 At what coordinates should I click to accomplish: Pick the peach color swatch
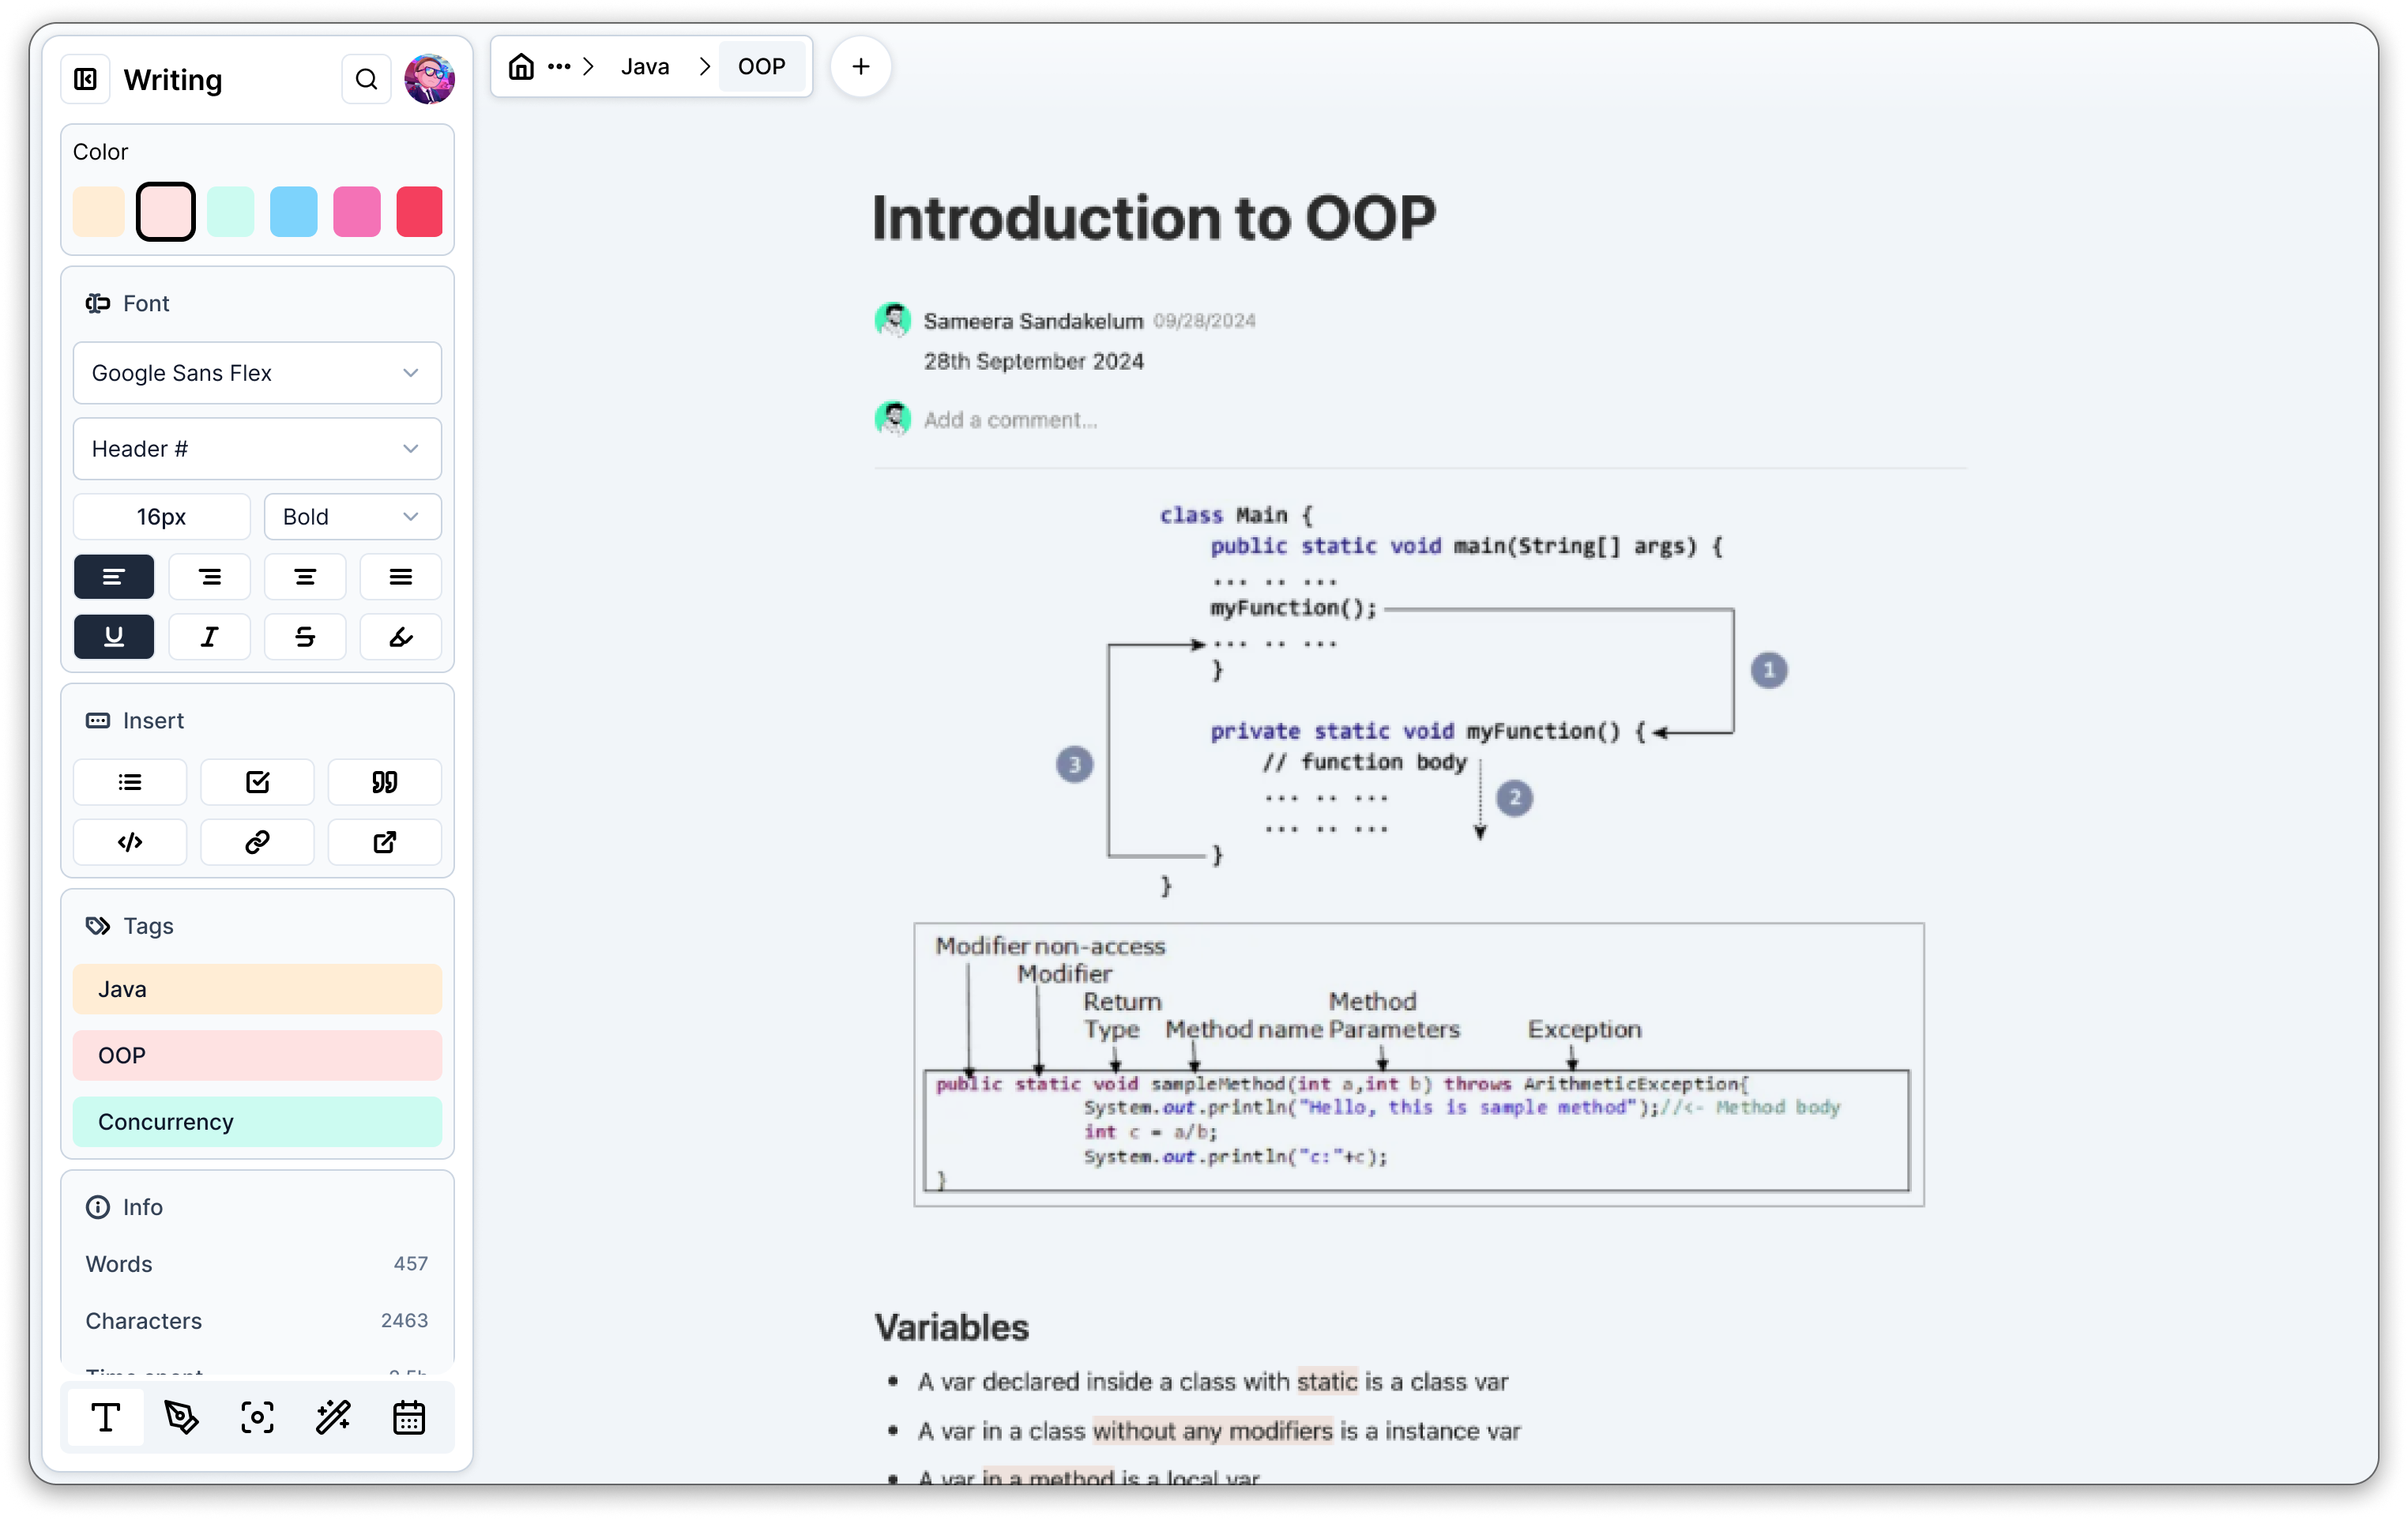pos(98,212)
